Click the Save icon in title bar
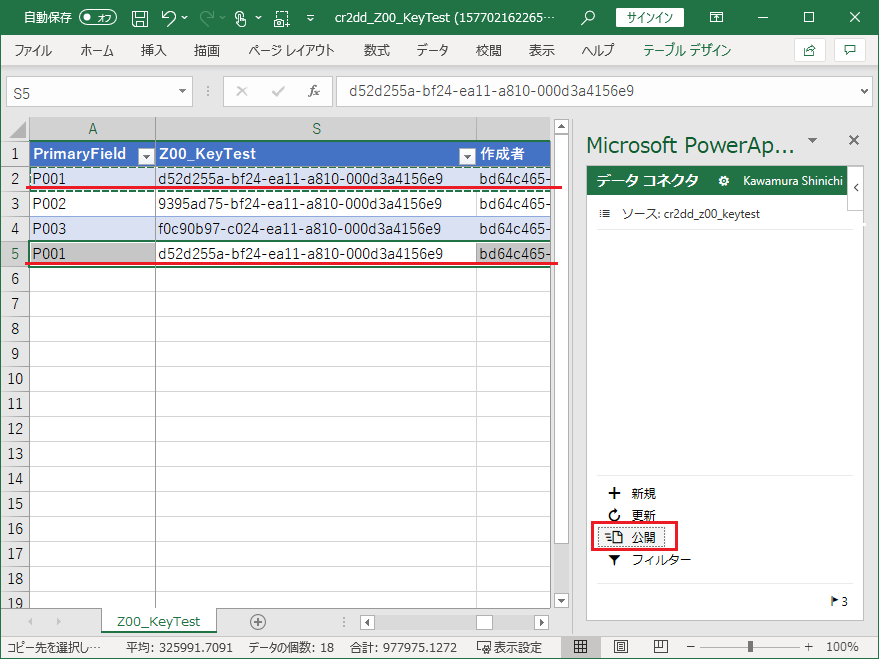The height and width of the screenshot is (659, 879). coord(140,18)
